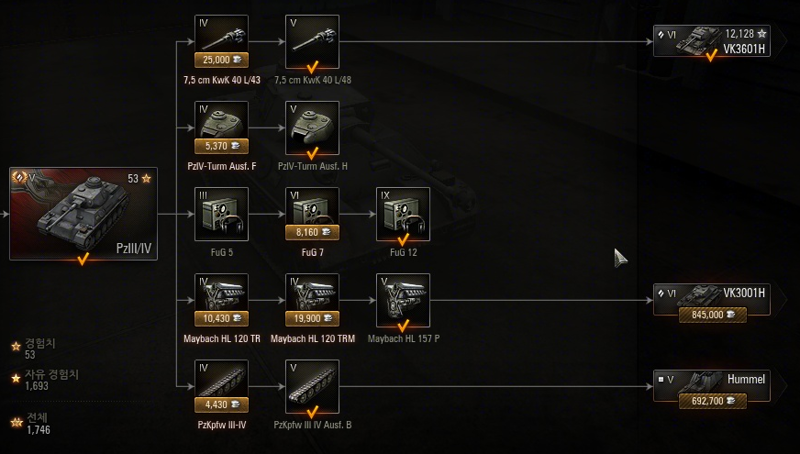
Task: Select the Maybach HL 120 TRM engine
Action: [x=312, y=300]
